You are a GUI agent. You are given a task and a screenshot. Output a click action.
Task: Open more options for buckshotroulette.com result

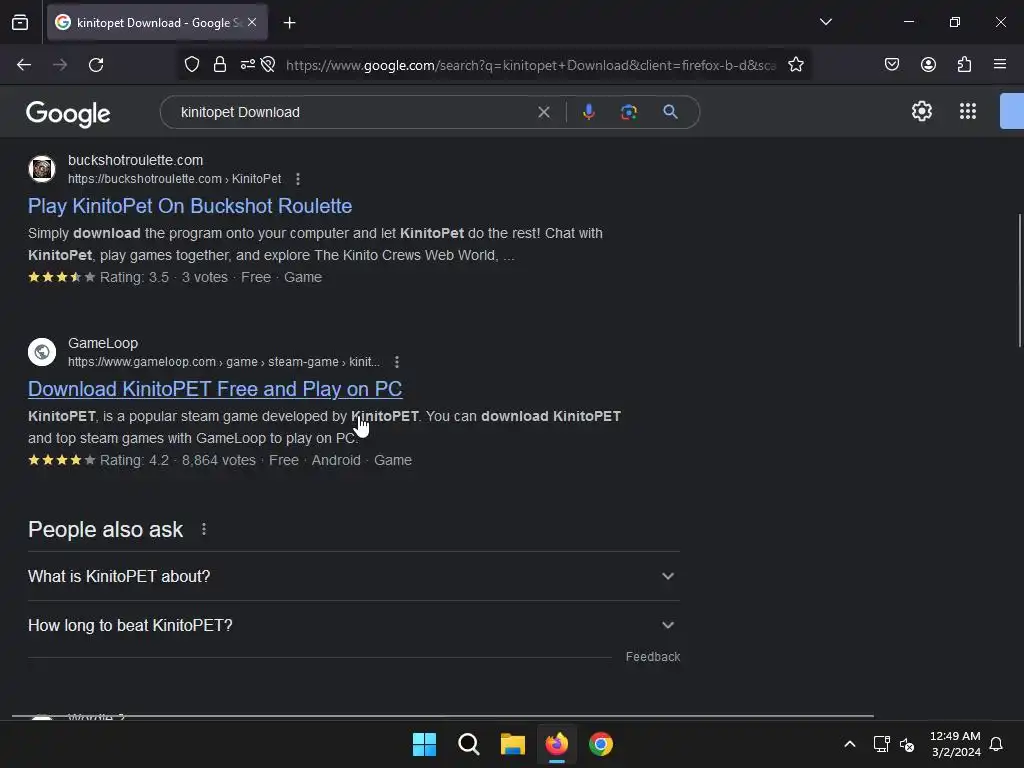298,179
